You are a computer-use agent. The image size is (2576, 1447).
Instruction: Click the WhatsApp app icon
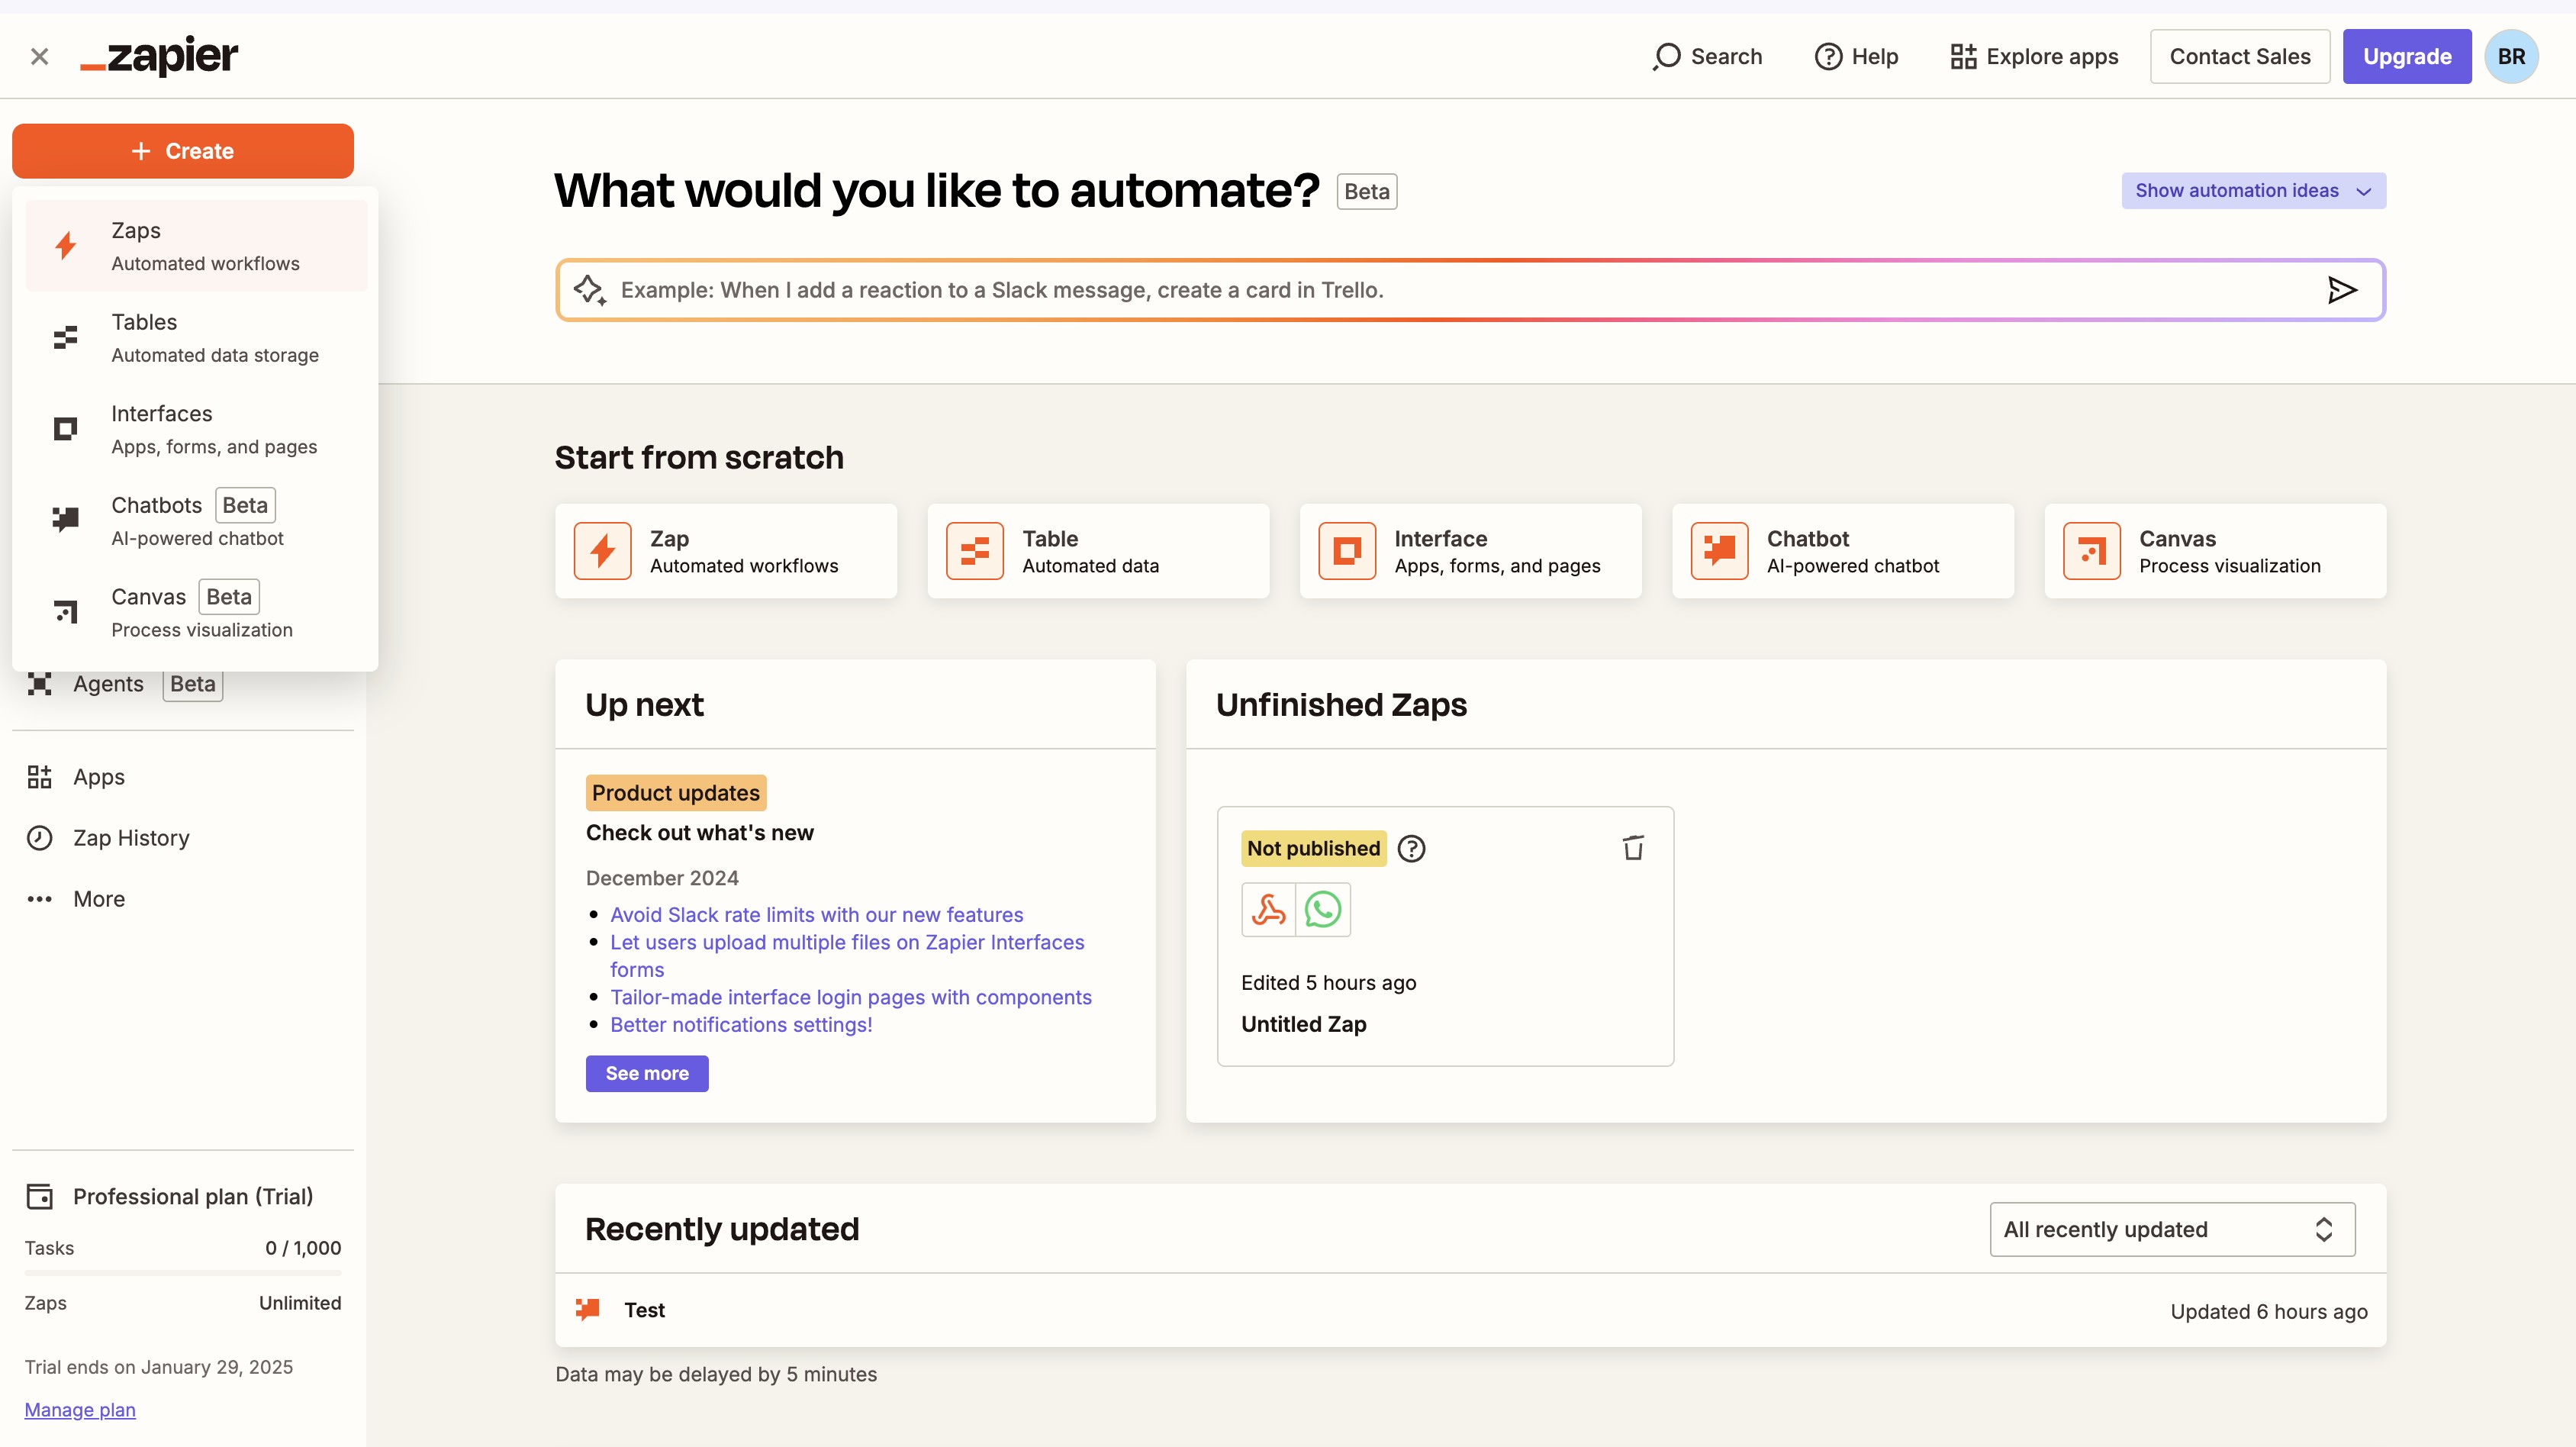[1323, 910]
